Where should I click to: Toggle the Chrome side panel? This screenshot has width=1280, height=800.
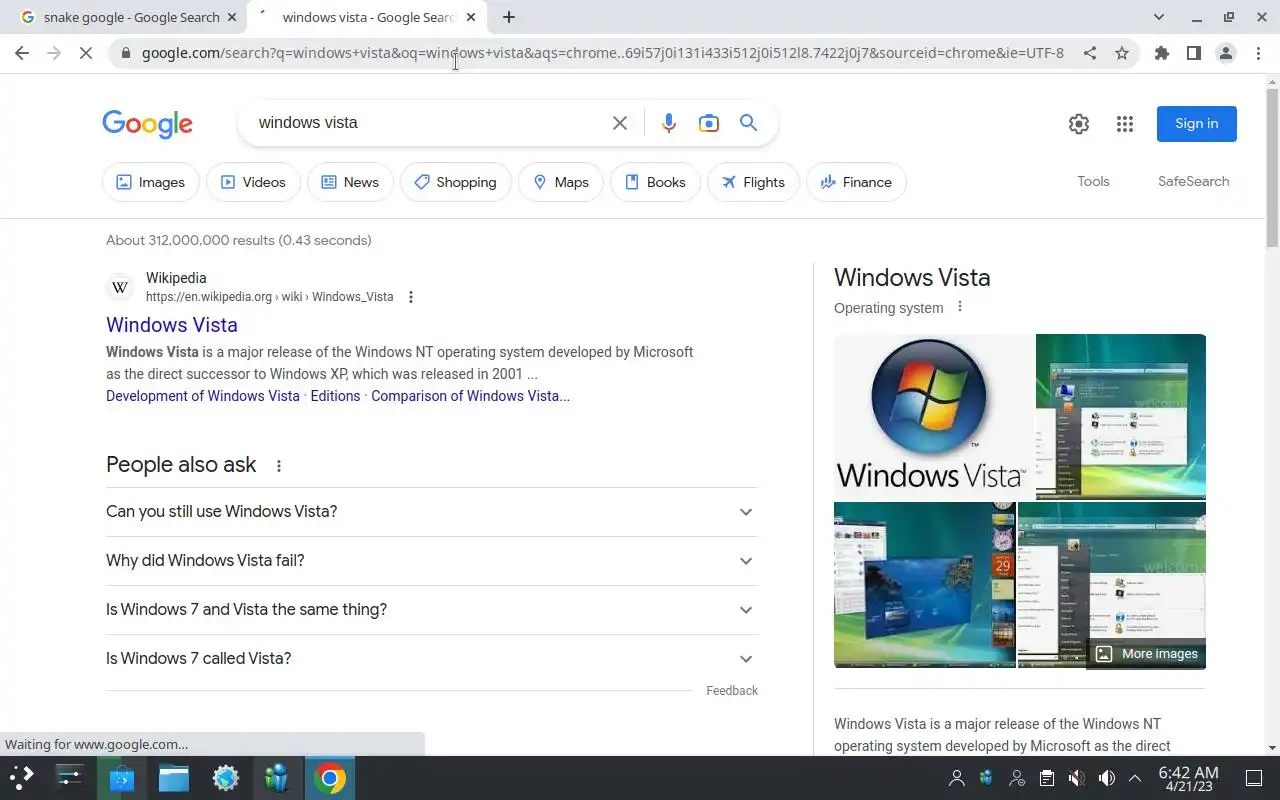[1194, 53]
